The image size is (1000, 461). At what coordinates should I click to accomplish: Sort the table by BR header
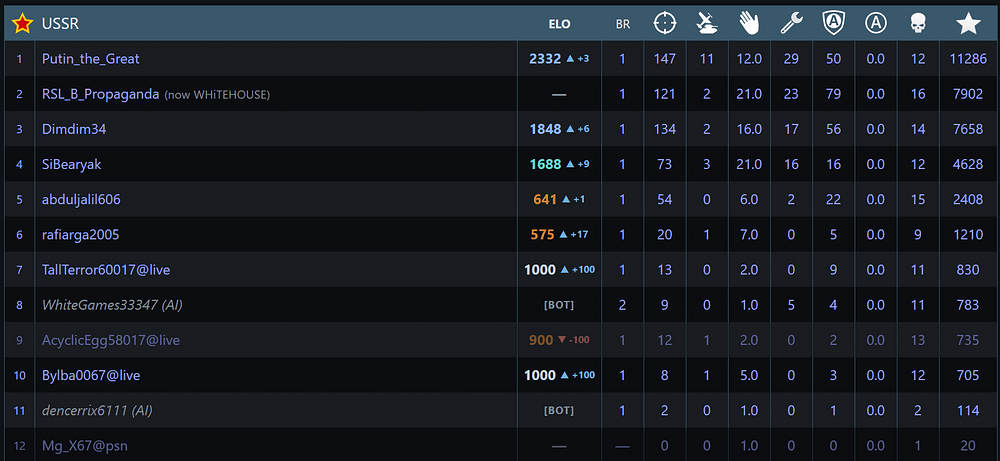pyautogui.click(x=622, y=24)
